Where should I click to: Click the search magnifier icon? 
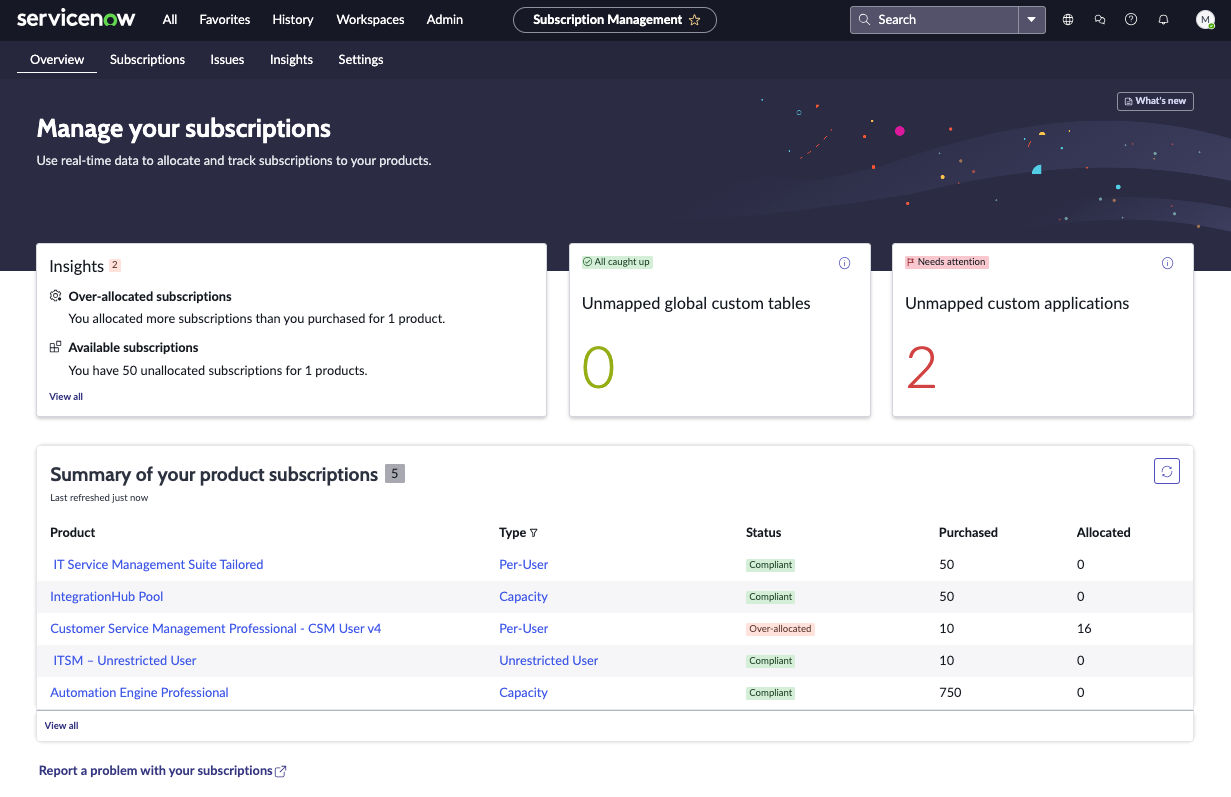865,20
